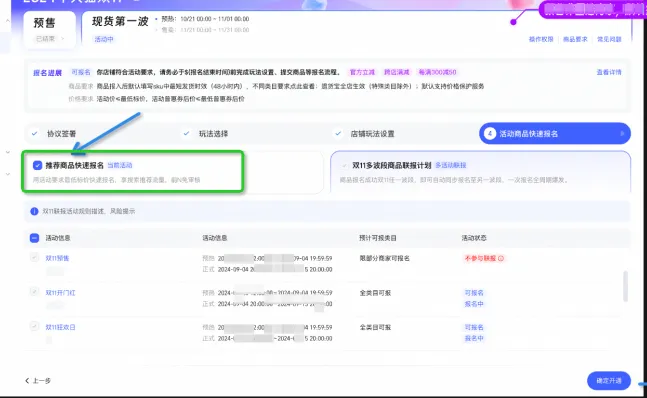Click the red info icon after 不参与联报
Viewport: 647px width, 398px height.
click(501, 259)
